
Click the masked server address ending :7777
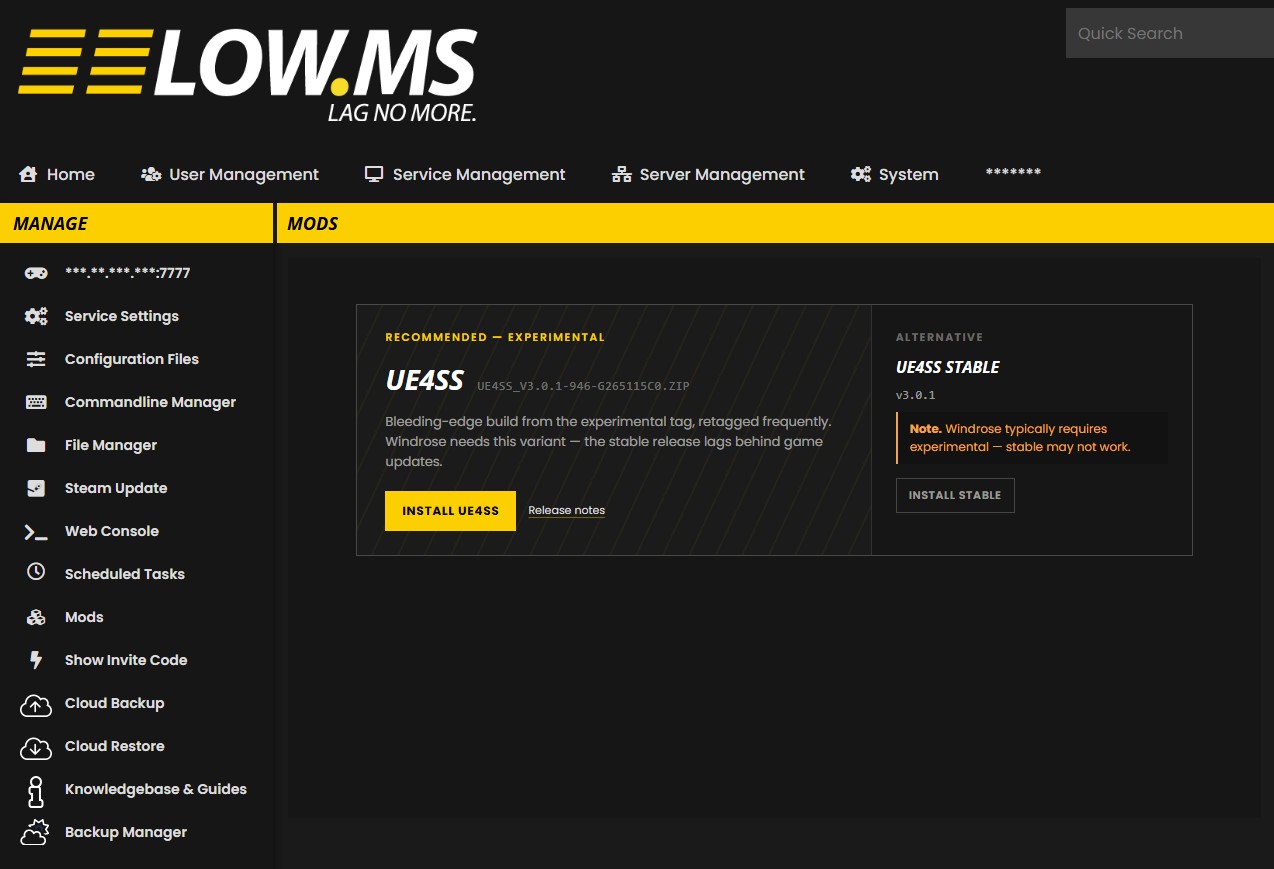[127, 273]
